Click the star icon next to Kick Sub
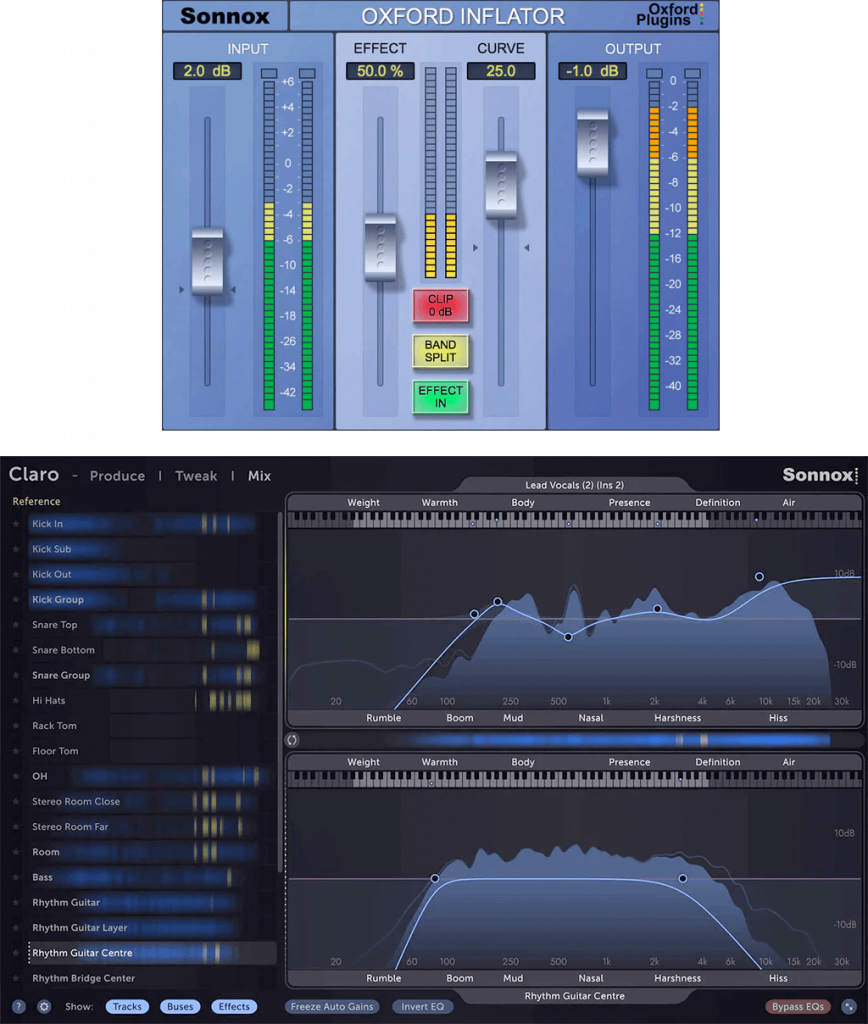Viewport: 868px width, 1024px height. pyautogui.click(x=16, y=549)
